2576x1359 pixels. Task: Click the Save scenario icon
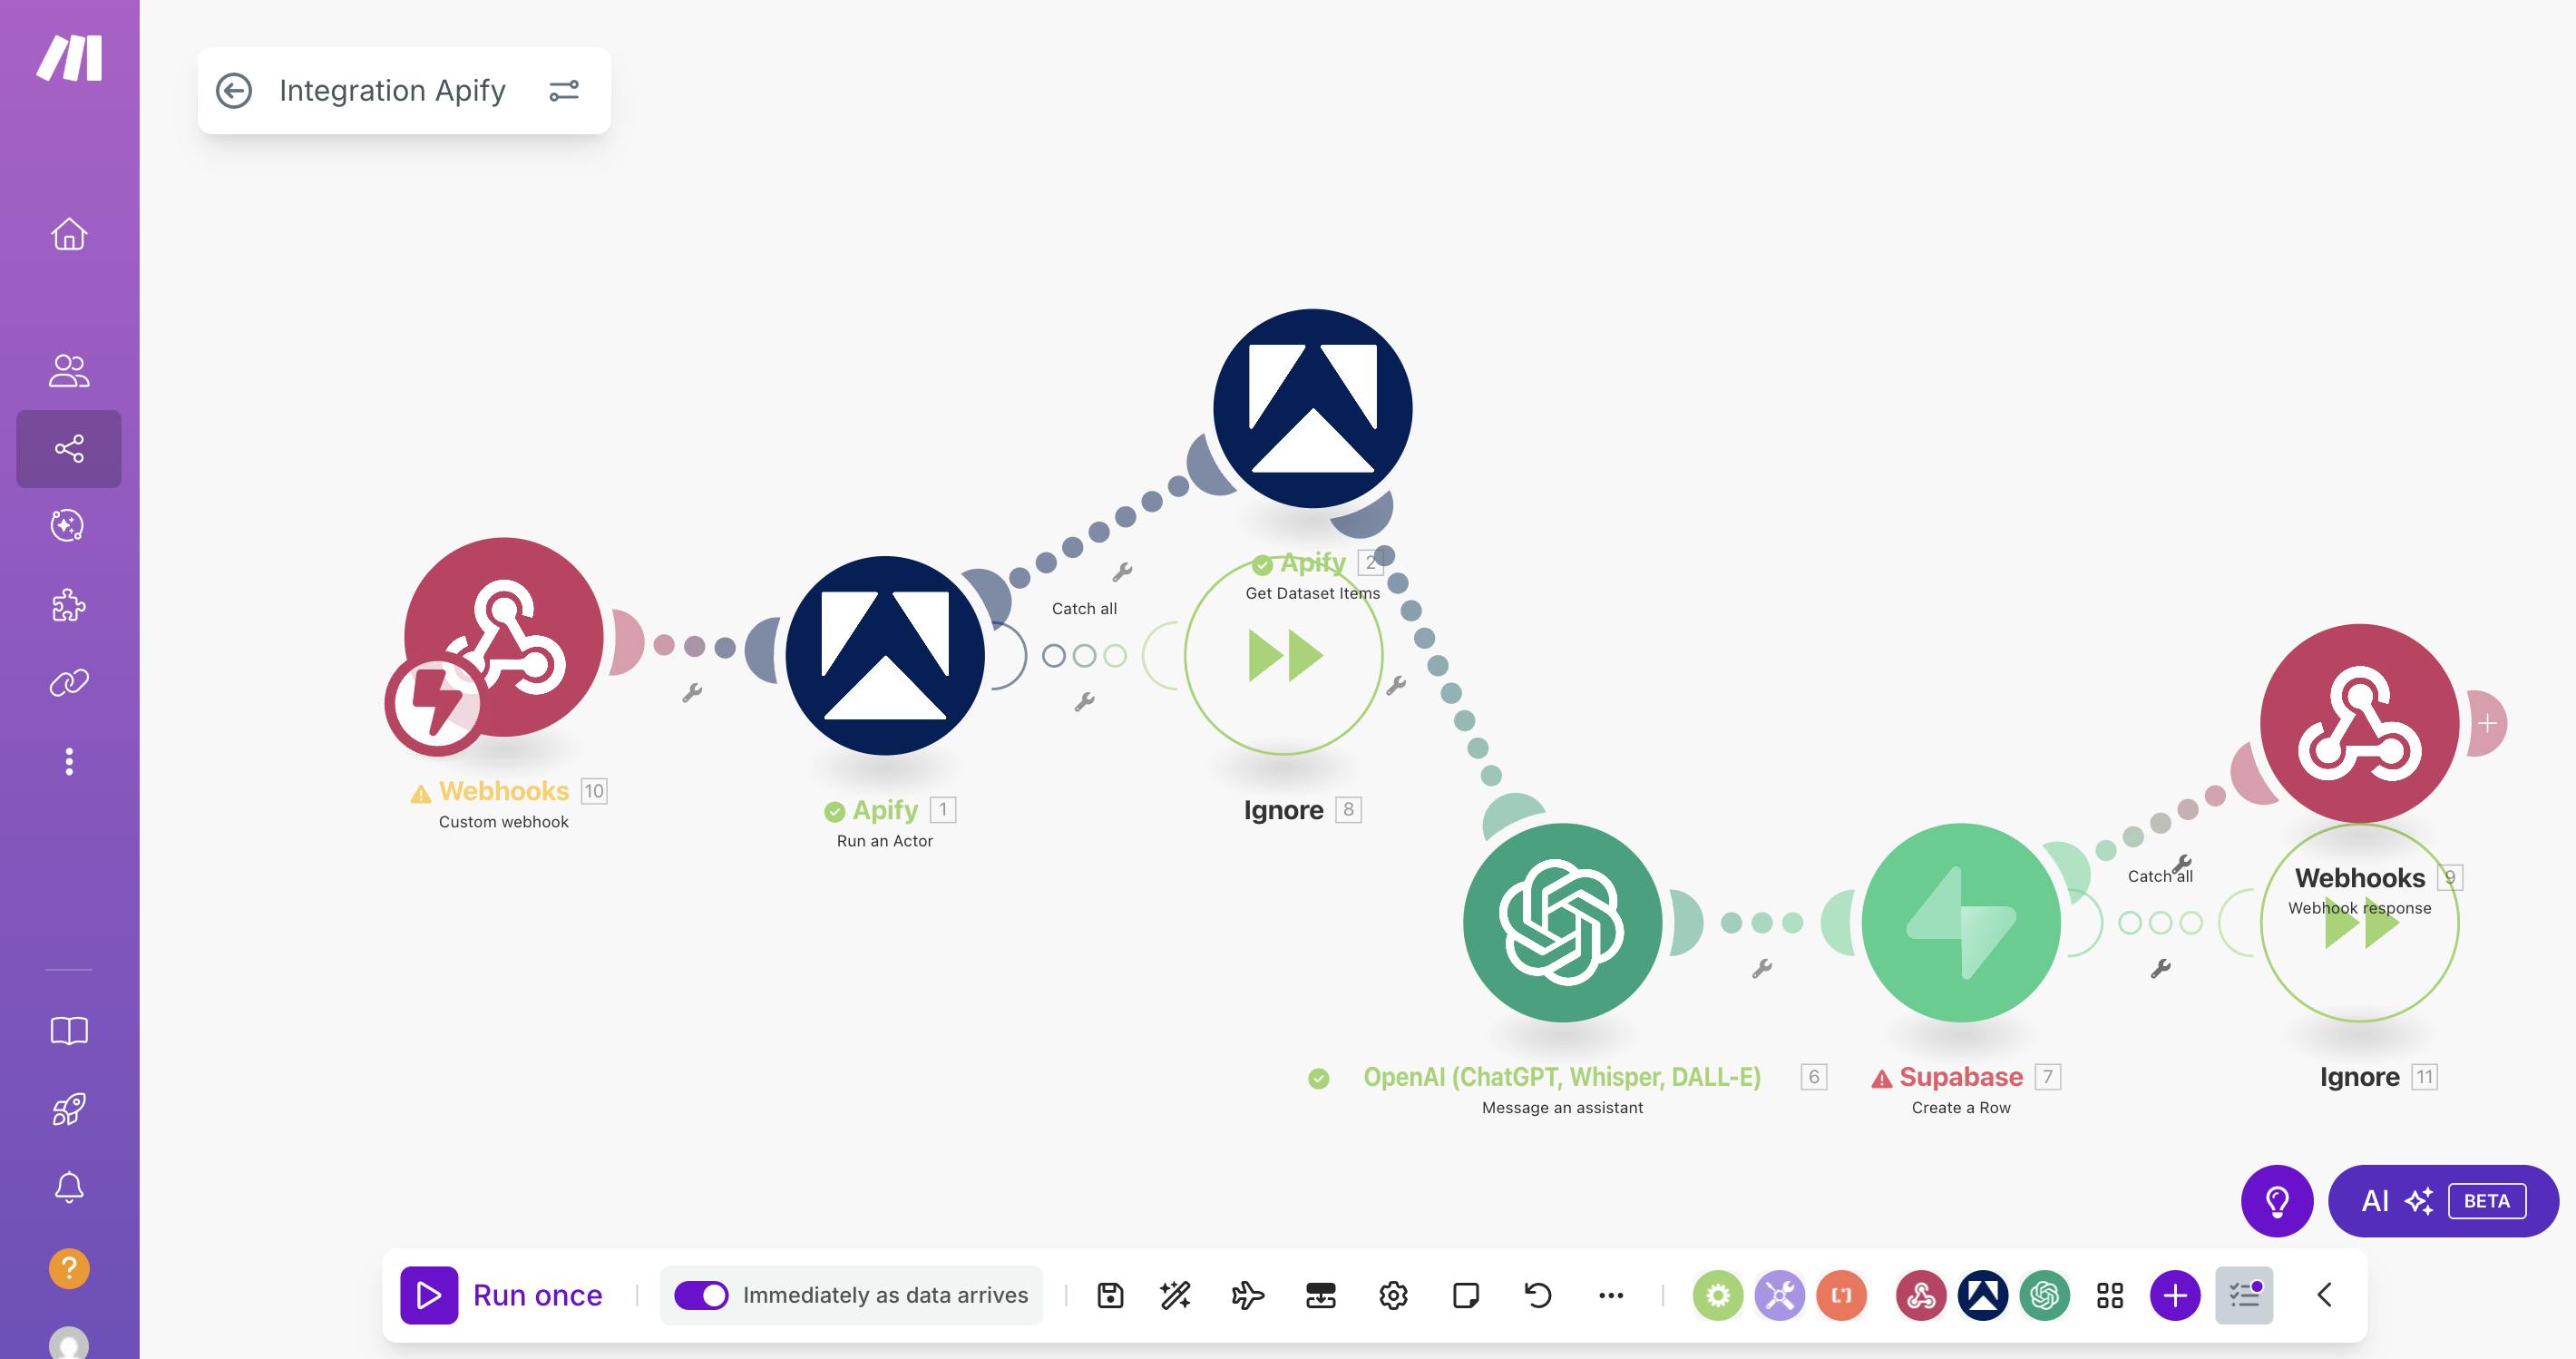(1110, 1295)
